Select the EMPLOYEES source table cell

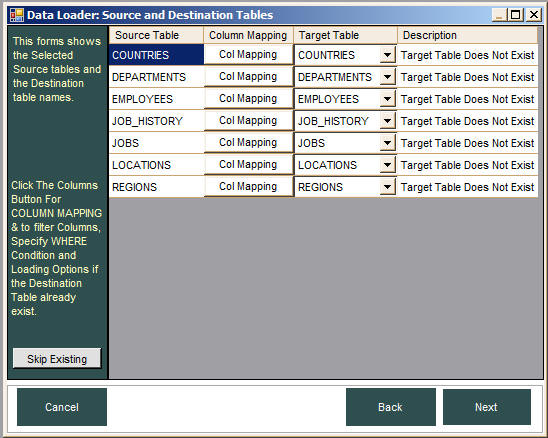(x=156, y=99)
